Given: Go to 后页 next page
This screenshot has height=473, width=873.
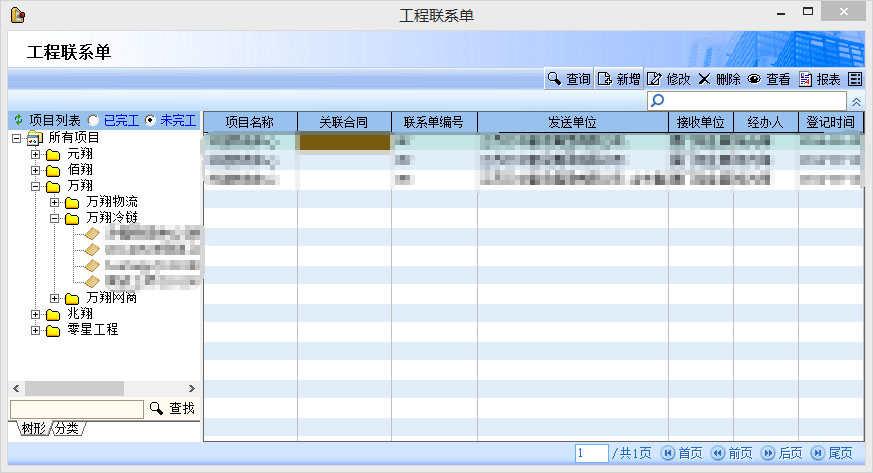Looking at the screenshot, I should [x=782, y=454].
